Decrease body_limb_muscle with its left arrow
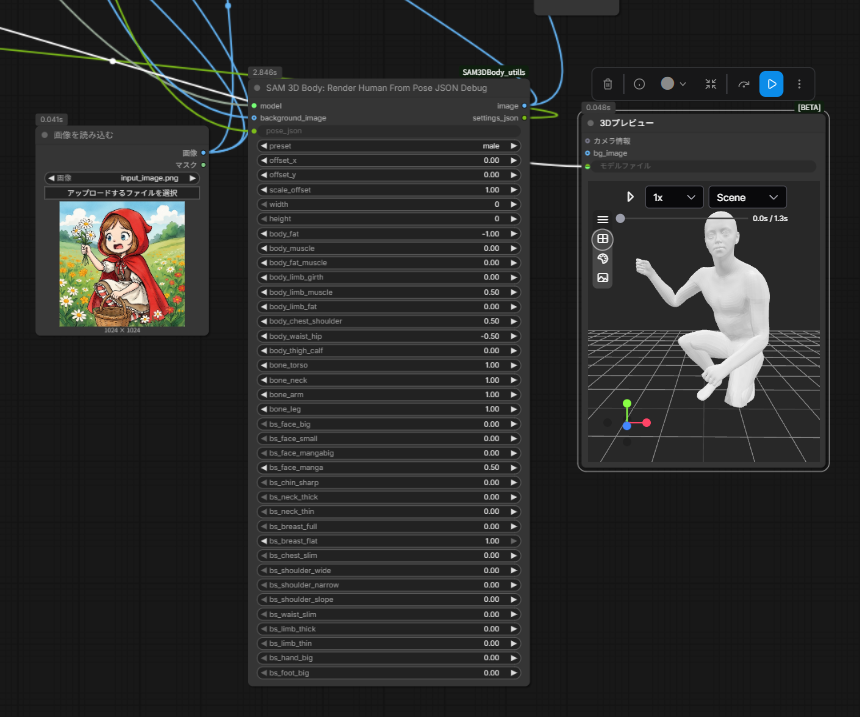 coord(264,292)
